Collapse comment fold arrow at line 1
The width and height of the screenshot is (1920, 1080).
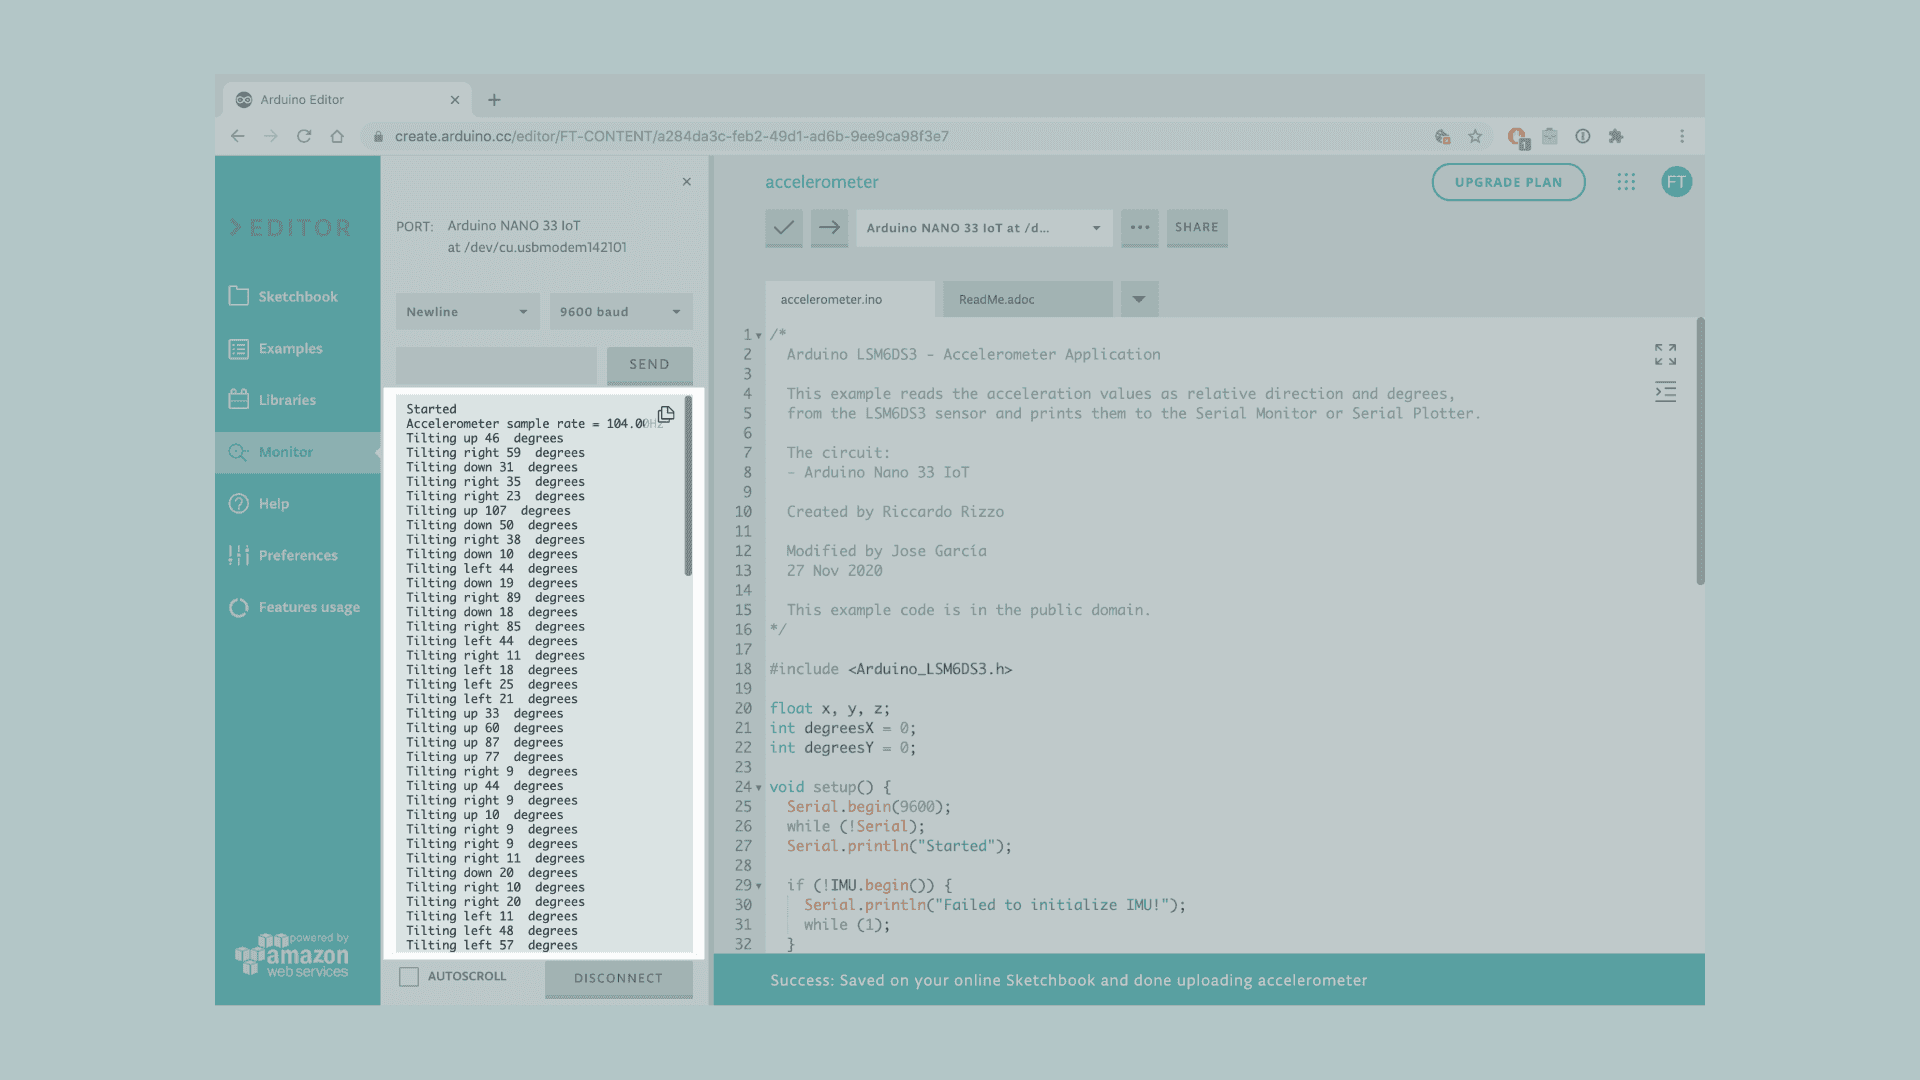(x=759, y=336)
